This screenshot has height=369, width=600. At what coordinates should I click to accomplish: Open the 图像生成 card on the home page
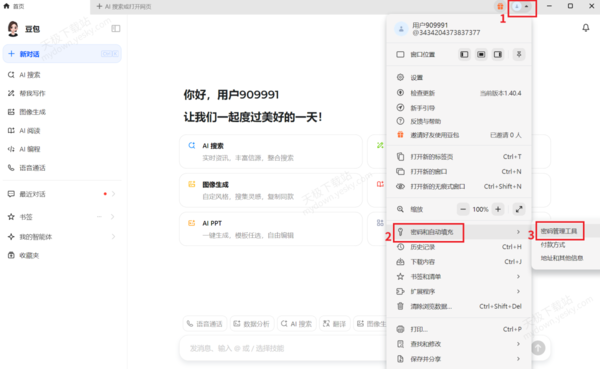click(x=271, y=190)
